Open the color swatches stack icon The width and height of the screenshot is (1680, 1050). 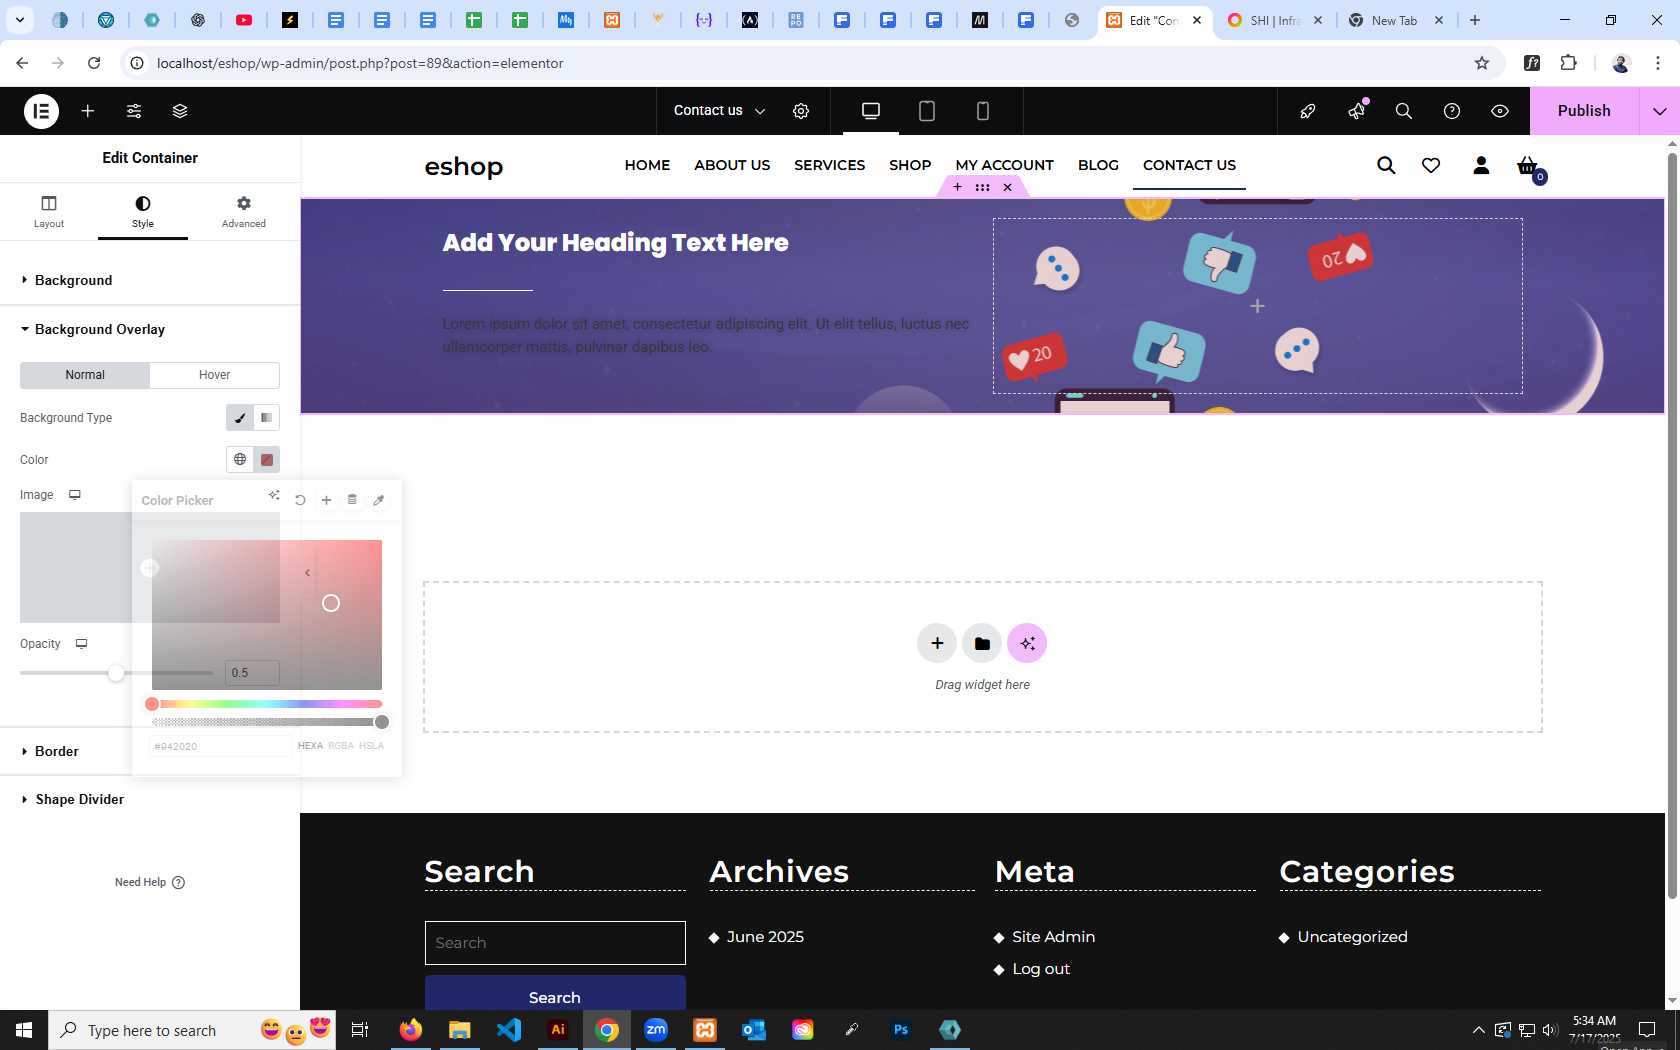click(x=352, y=500)
